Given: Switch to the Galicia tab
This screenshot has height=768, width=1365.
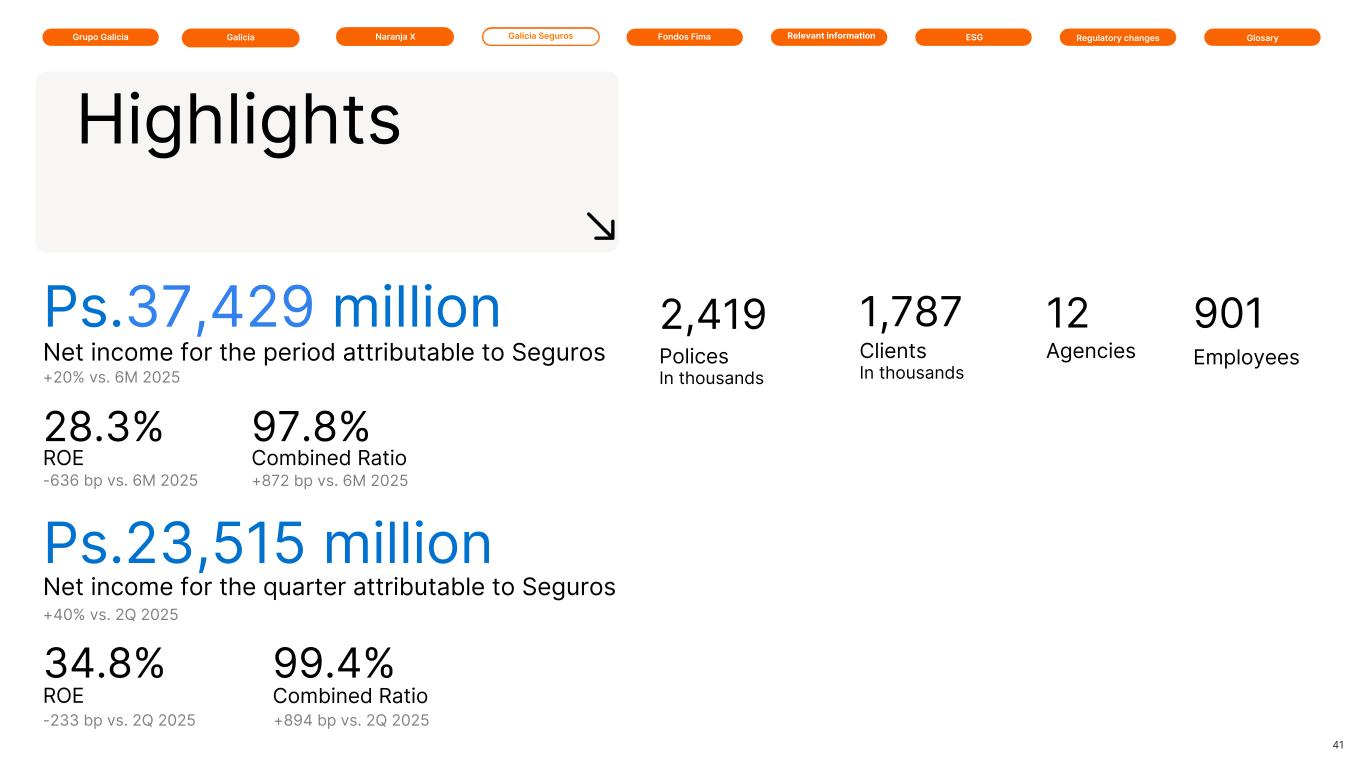Looking at the screenshot, I should [240, 38].
